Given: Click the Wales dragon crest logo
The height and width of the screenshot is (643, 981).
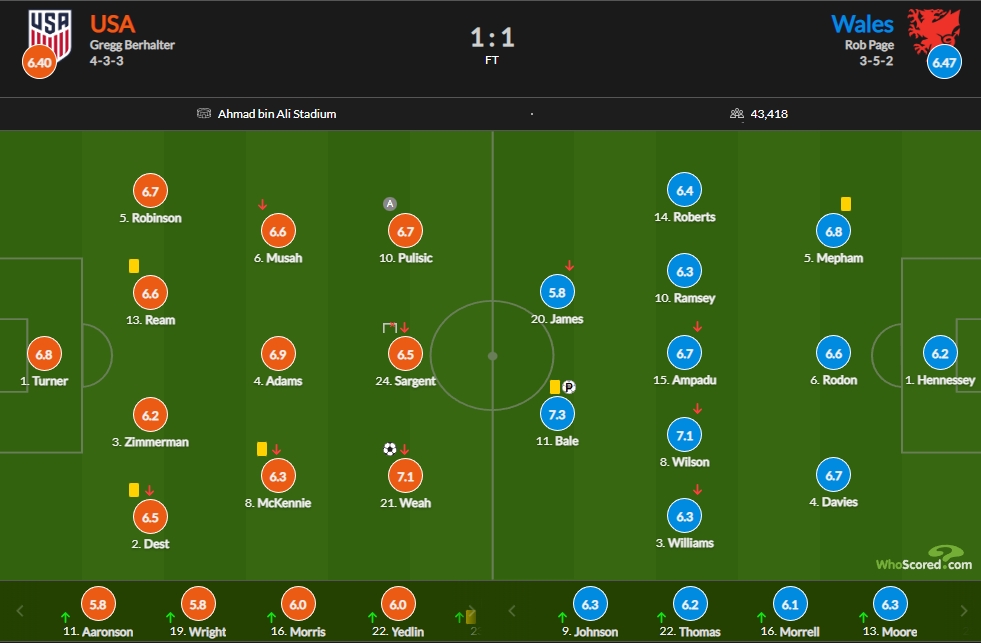Looking at the screenshot, I should (x=933, y=31).
